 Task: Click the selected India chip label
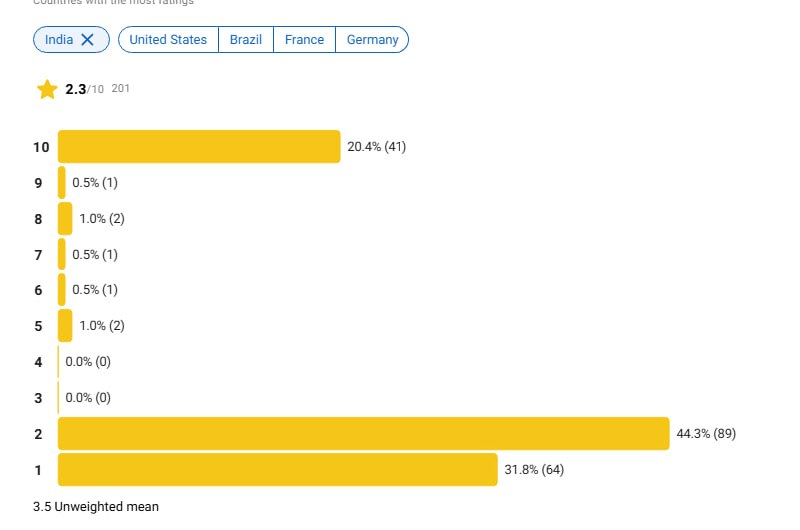[x=59, y=40]
